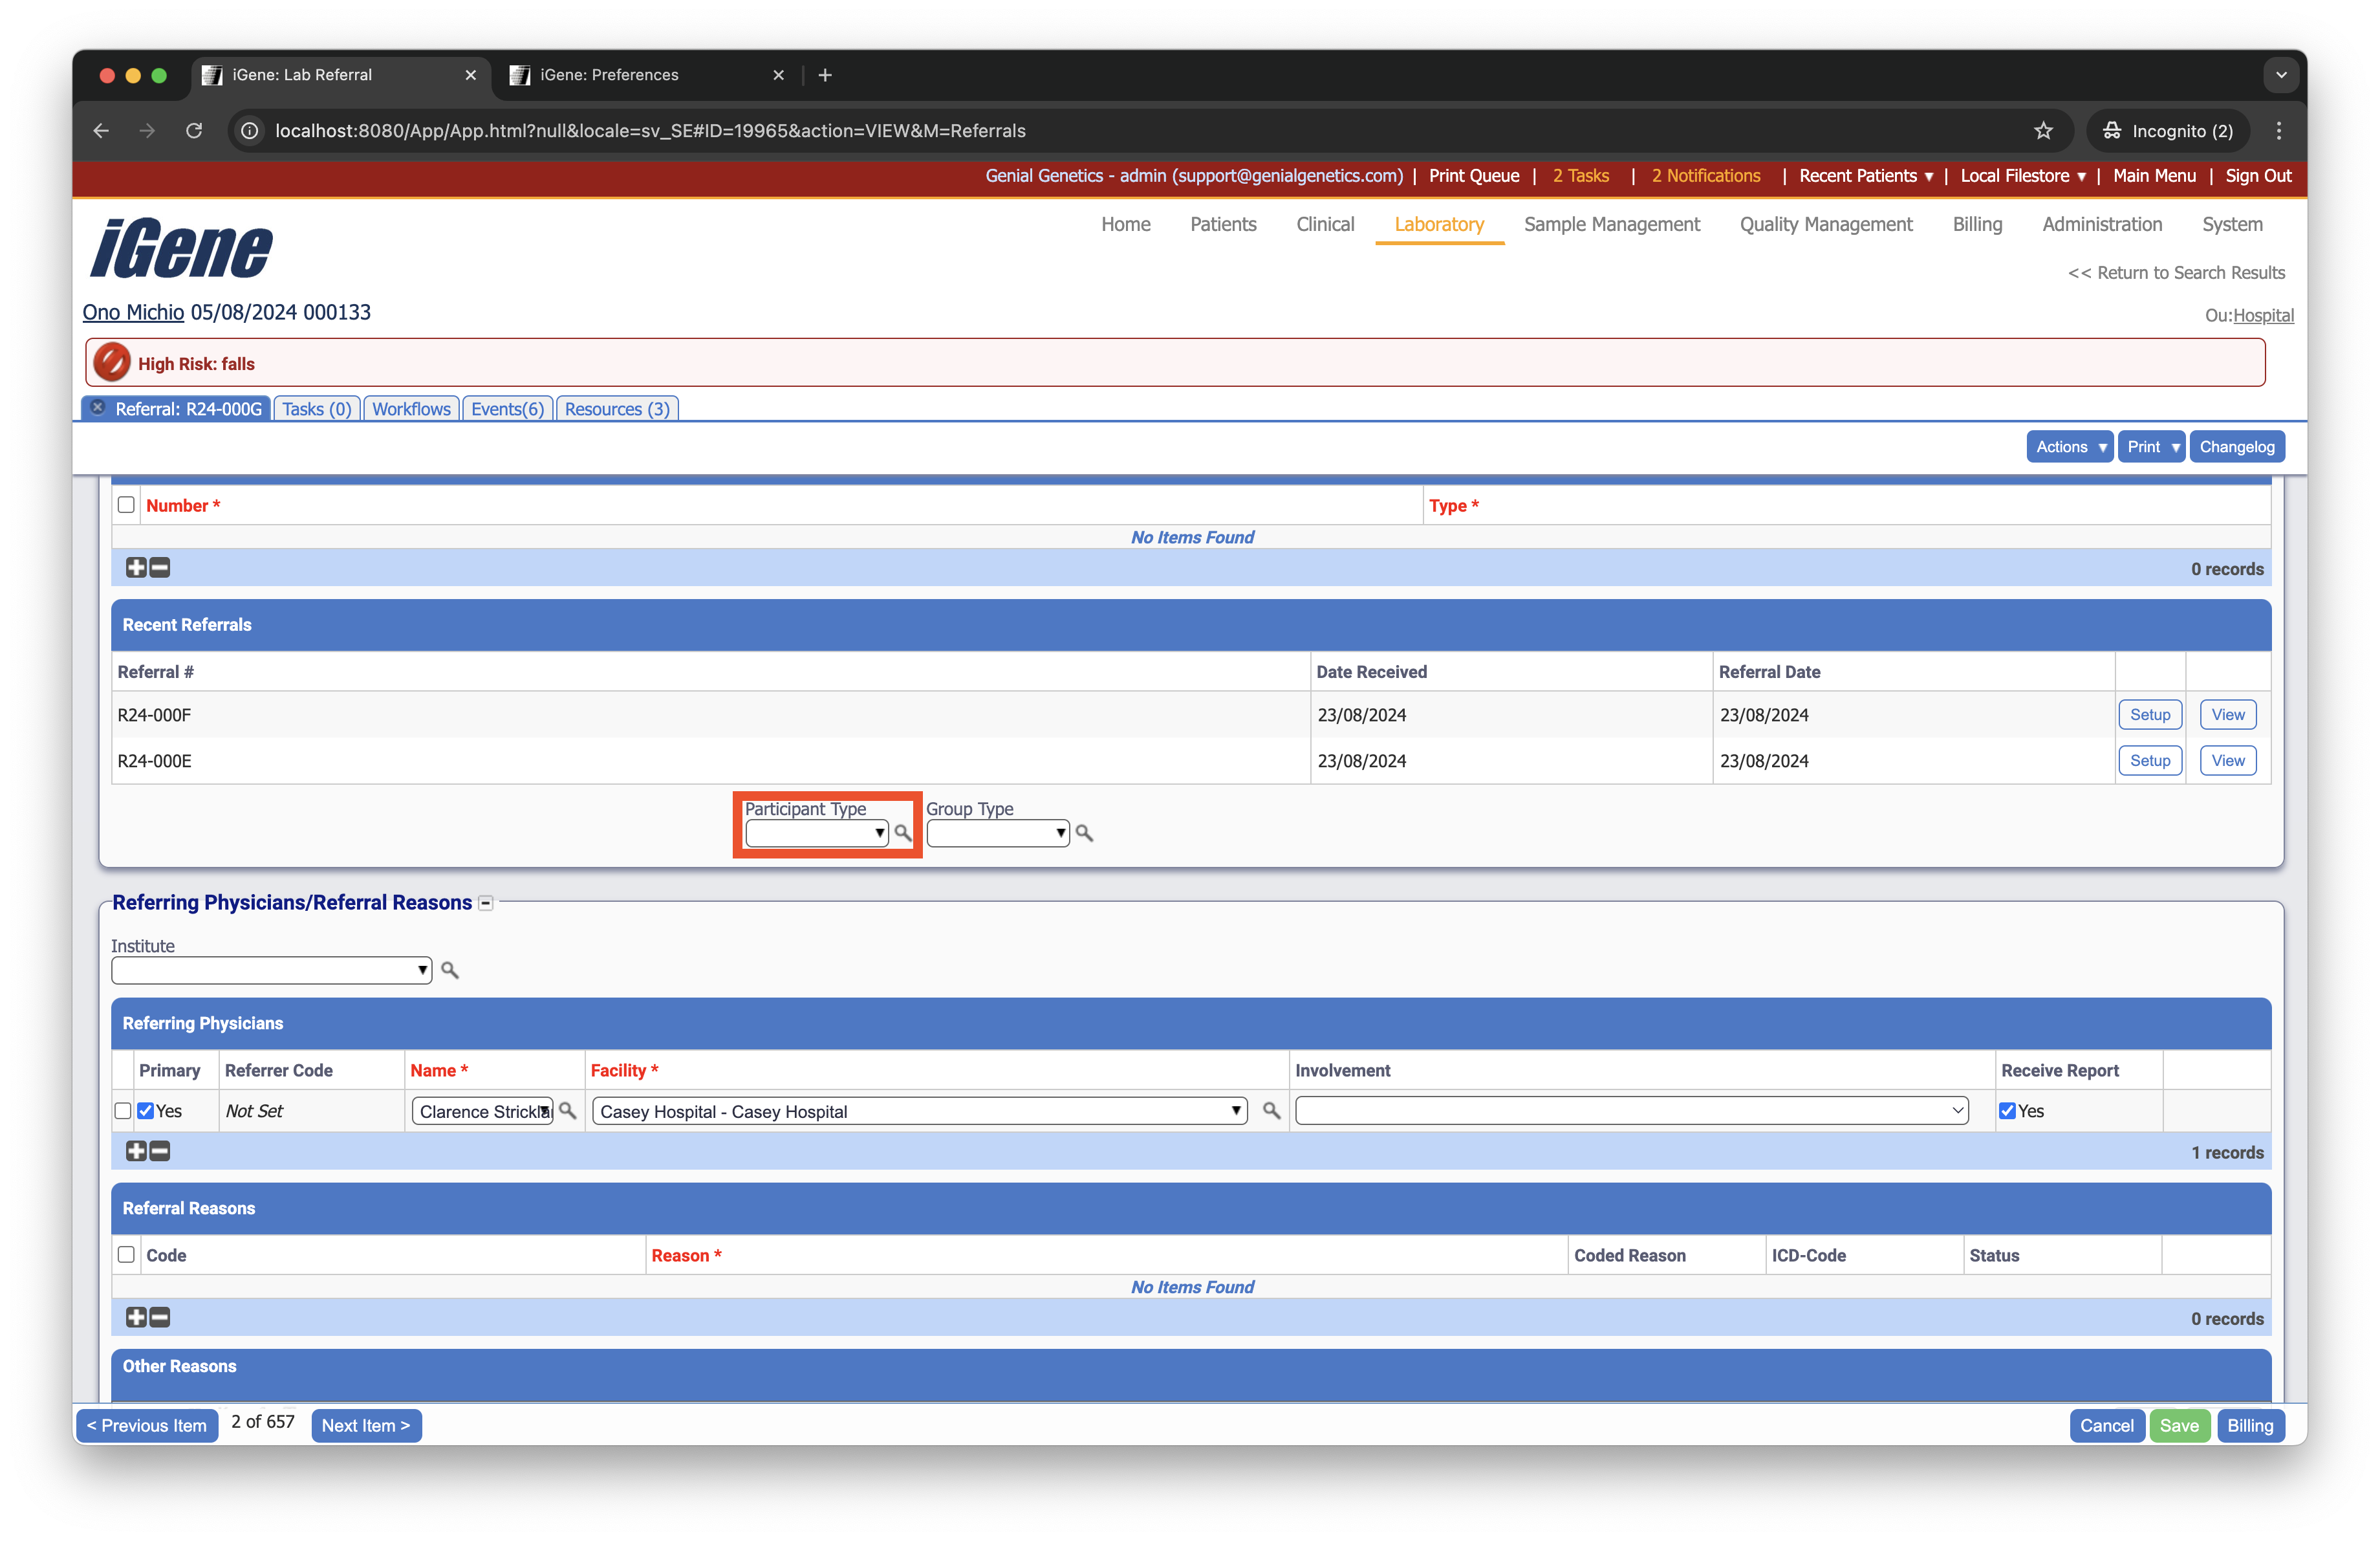The image size is (2380, 1541).
Task: Uncheck the Receive Report Yes checkbox
Action: tap(2006, 1110)
